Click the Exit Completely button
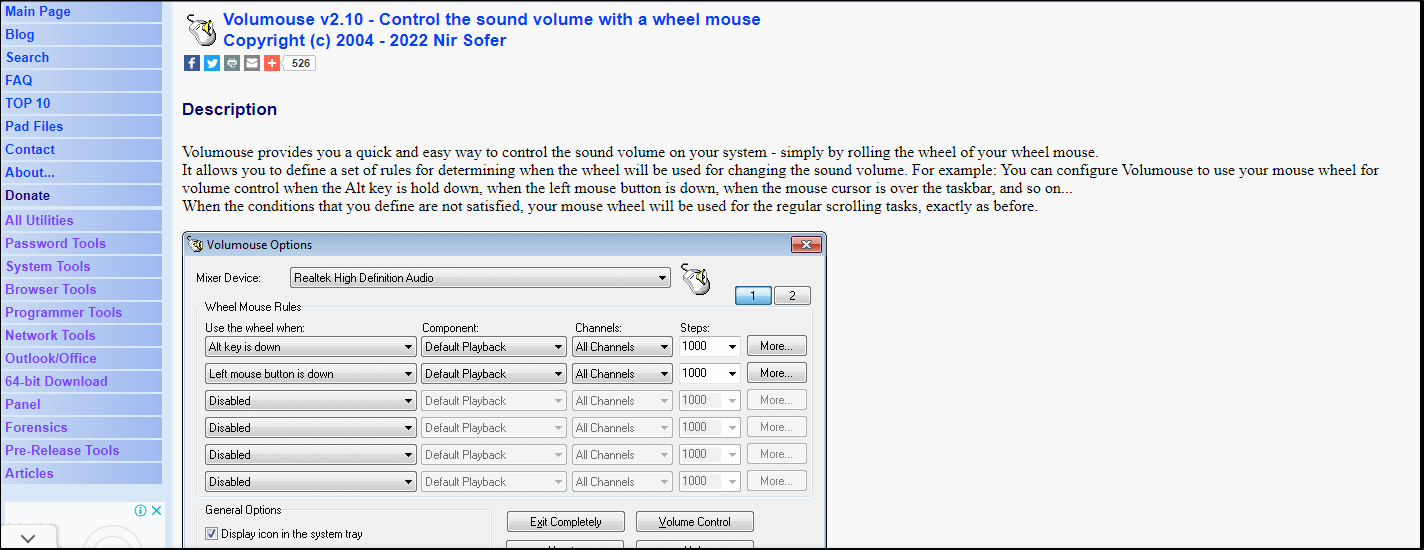 (x=566, y=522)
